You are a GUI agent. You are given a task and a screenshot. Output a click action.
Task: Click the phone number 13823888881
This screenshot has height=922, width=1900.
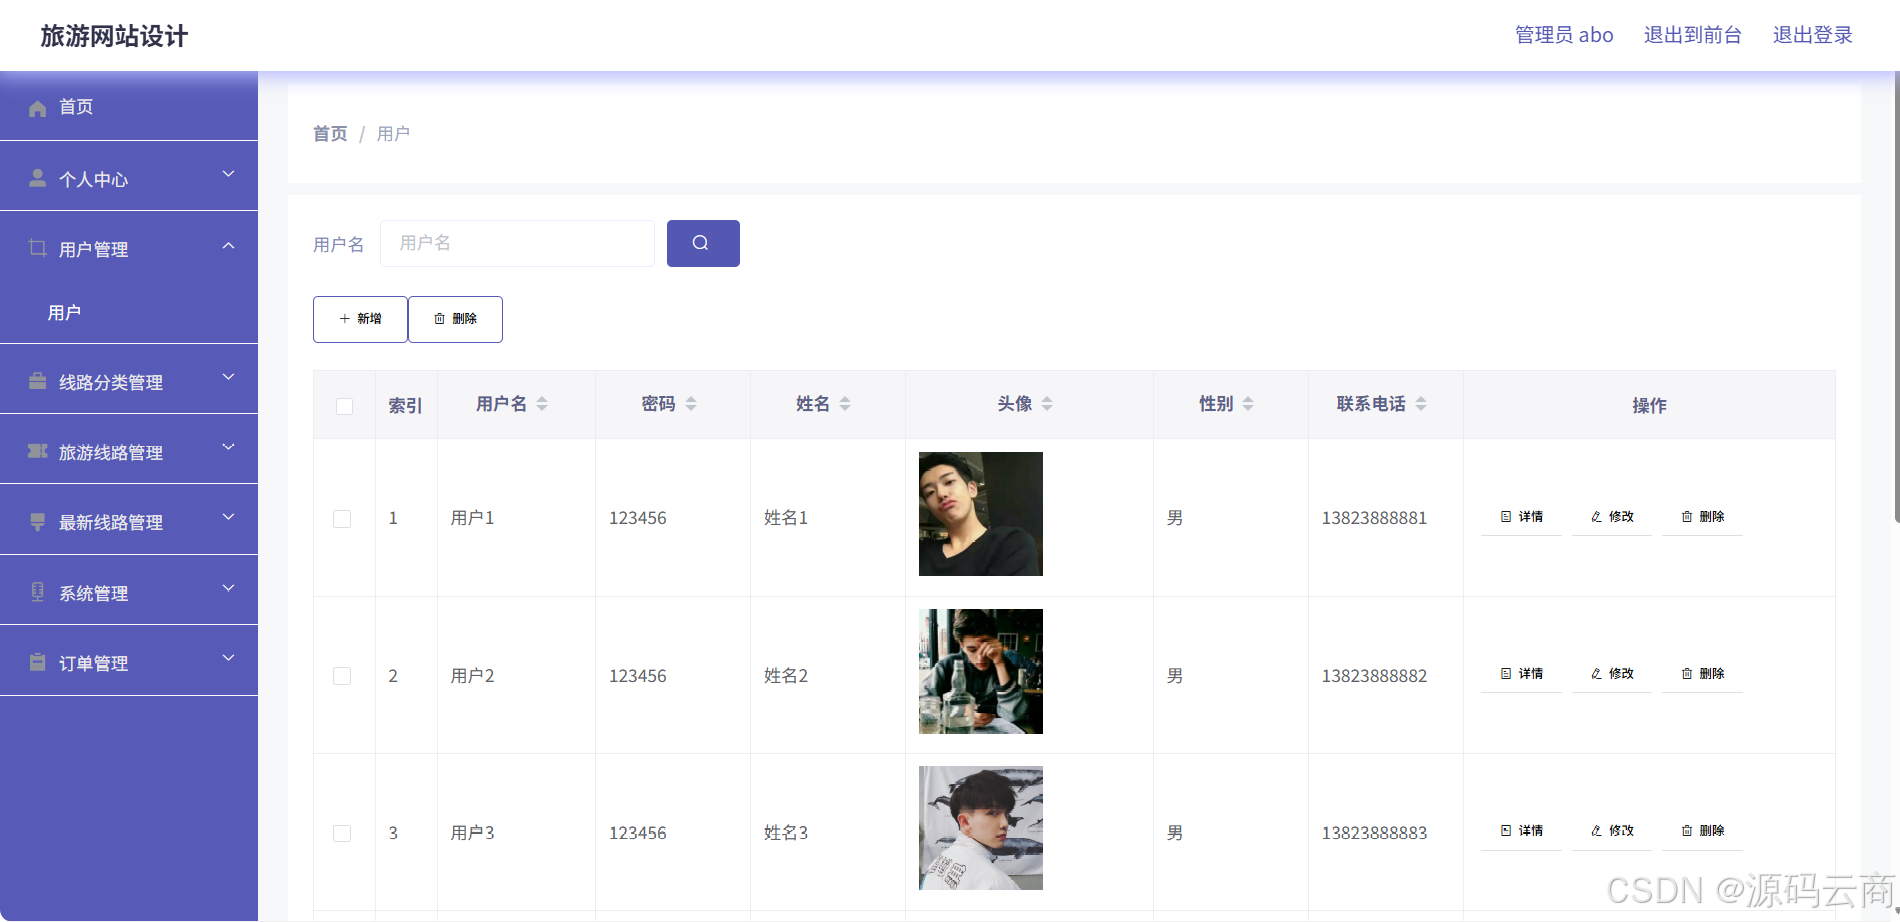click(x=1374, y=518)
